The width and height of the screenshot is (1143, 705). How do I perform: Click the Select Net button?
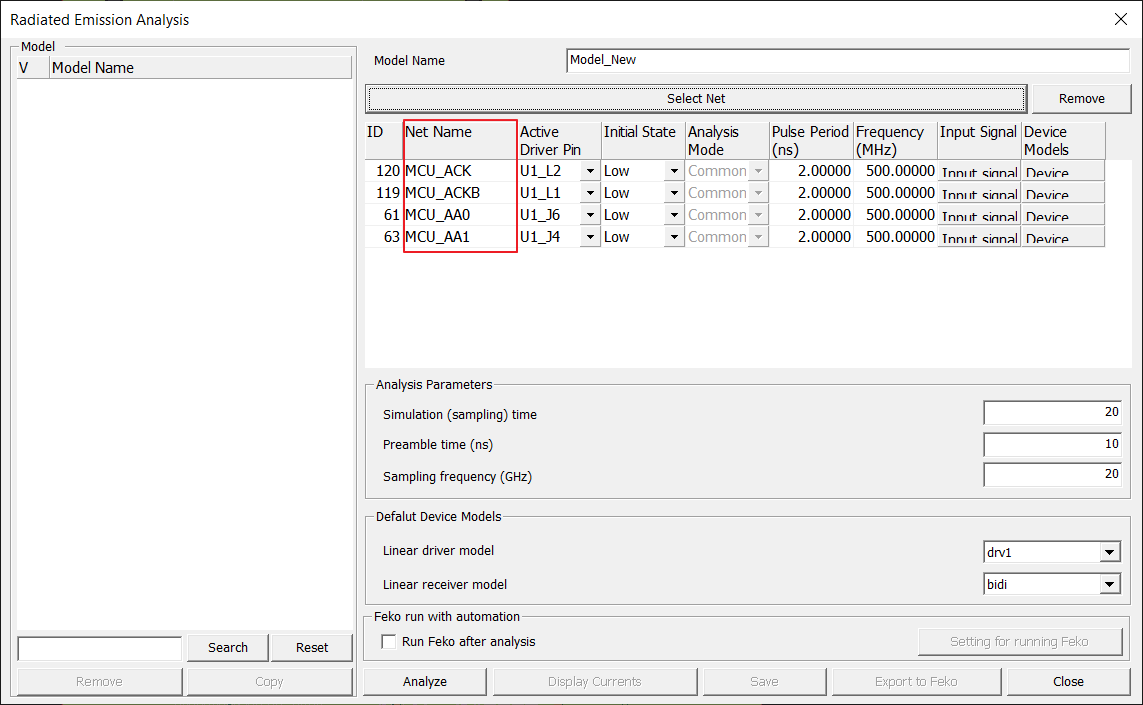(x=696, y=99)
